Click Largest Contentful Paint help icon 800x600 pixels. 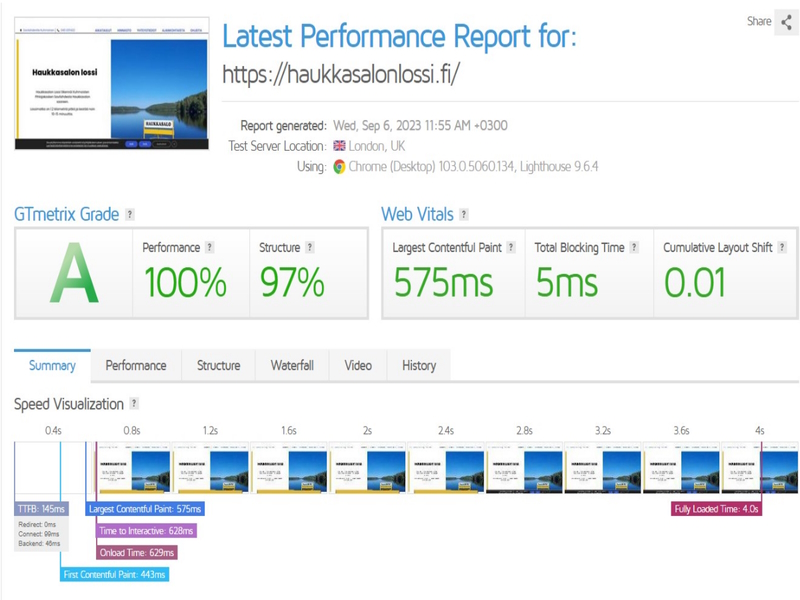511,247
